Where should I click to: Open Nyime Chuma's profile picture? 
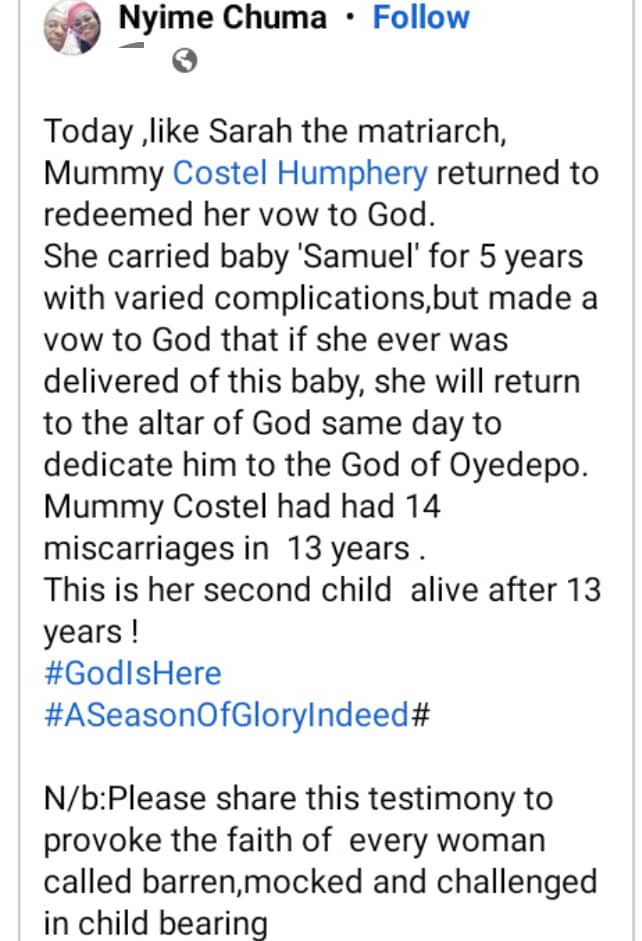coord(72,27)
